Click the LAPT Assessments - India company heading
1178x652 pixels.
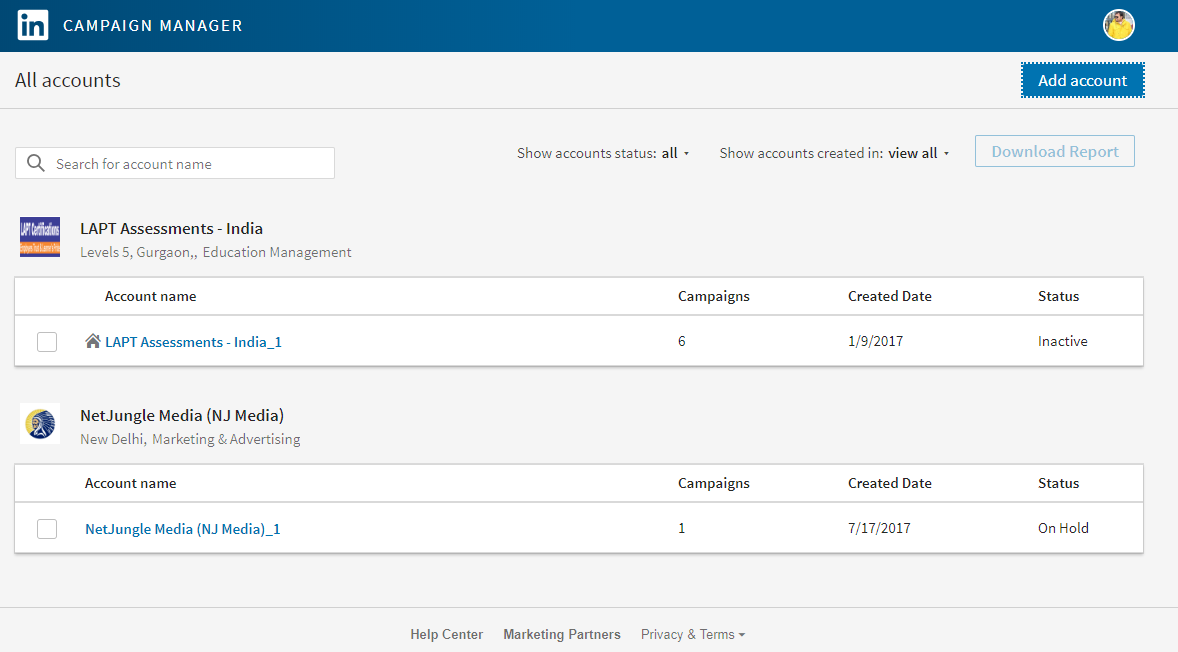pos(171,228)
